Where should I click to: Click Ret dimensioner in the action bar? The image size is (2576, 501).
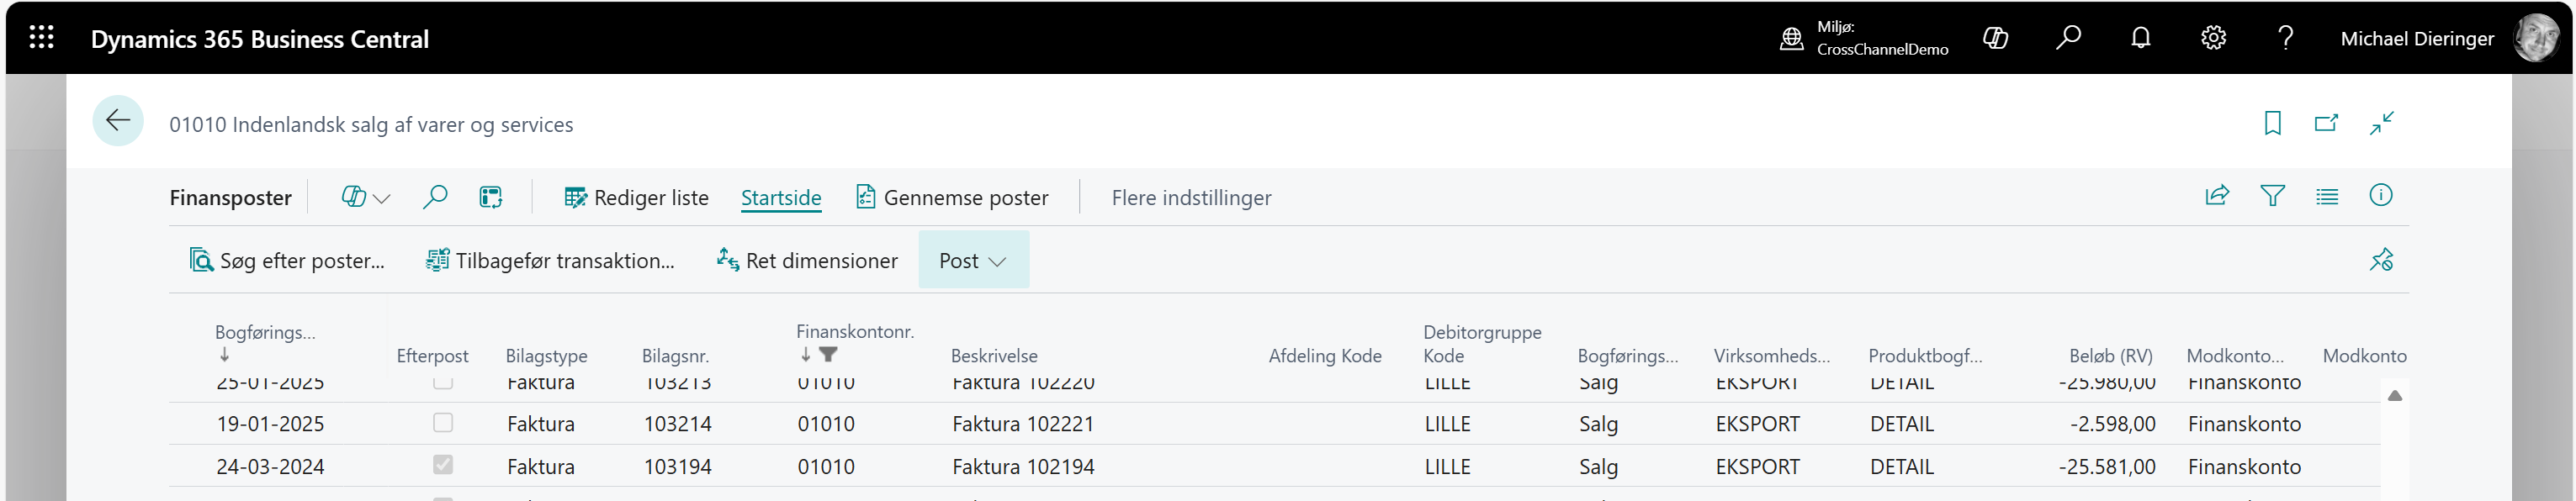coord(807,260)
